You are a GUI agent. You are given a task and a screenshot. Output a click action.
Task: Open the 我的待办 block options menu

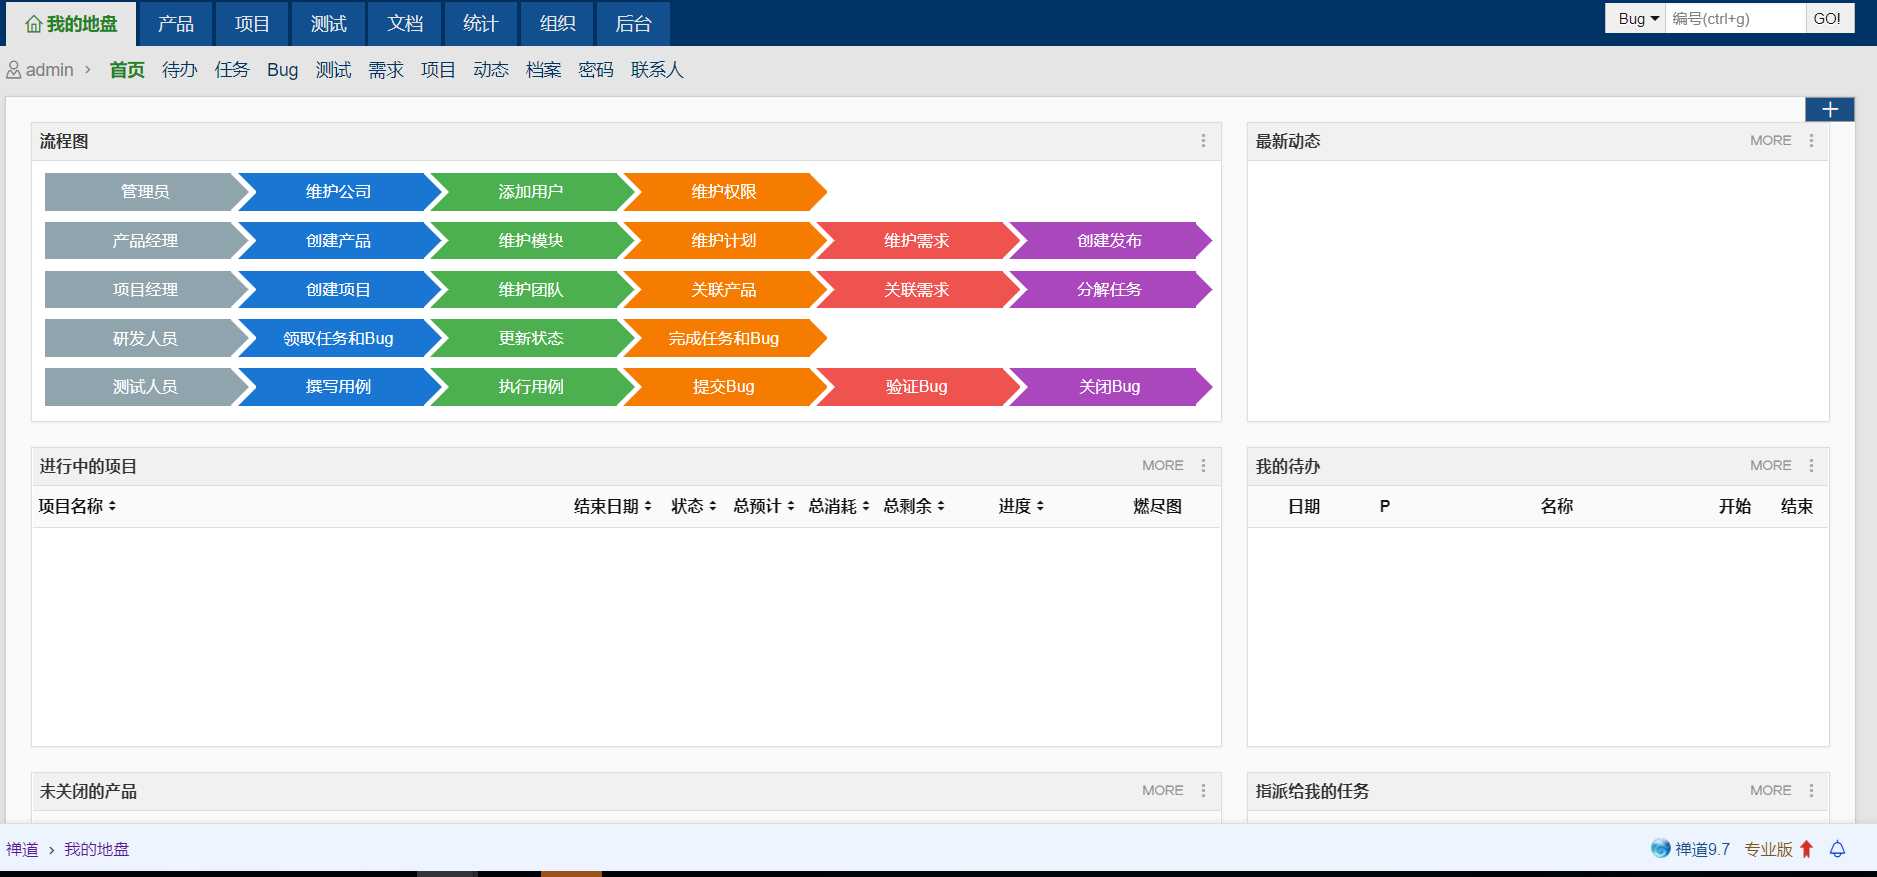coord(1811,466)
